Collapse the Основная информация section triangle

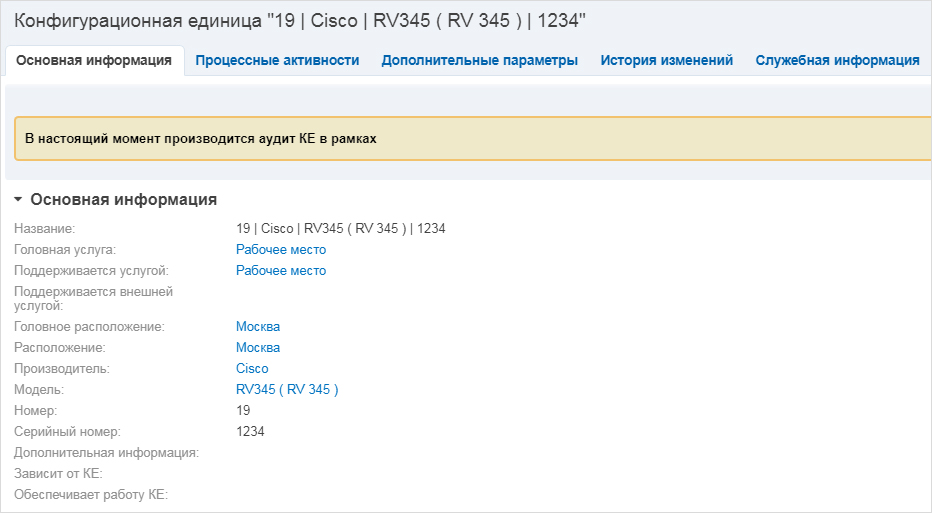[x=18, y=200]
